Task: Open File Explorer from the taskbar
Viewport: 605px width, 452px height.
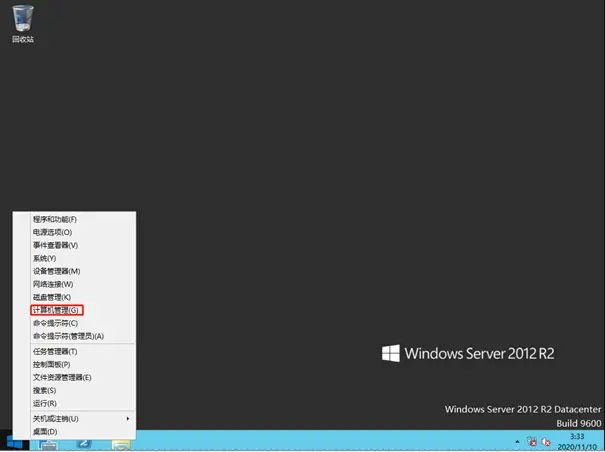Action: (121, 445)
